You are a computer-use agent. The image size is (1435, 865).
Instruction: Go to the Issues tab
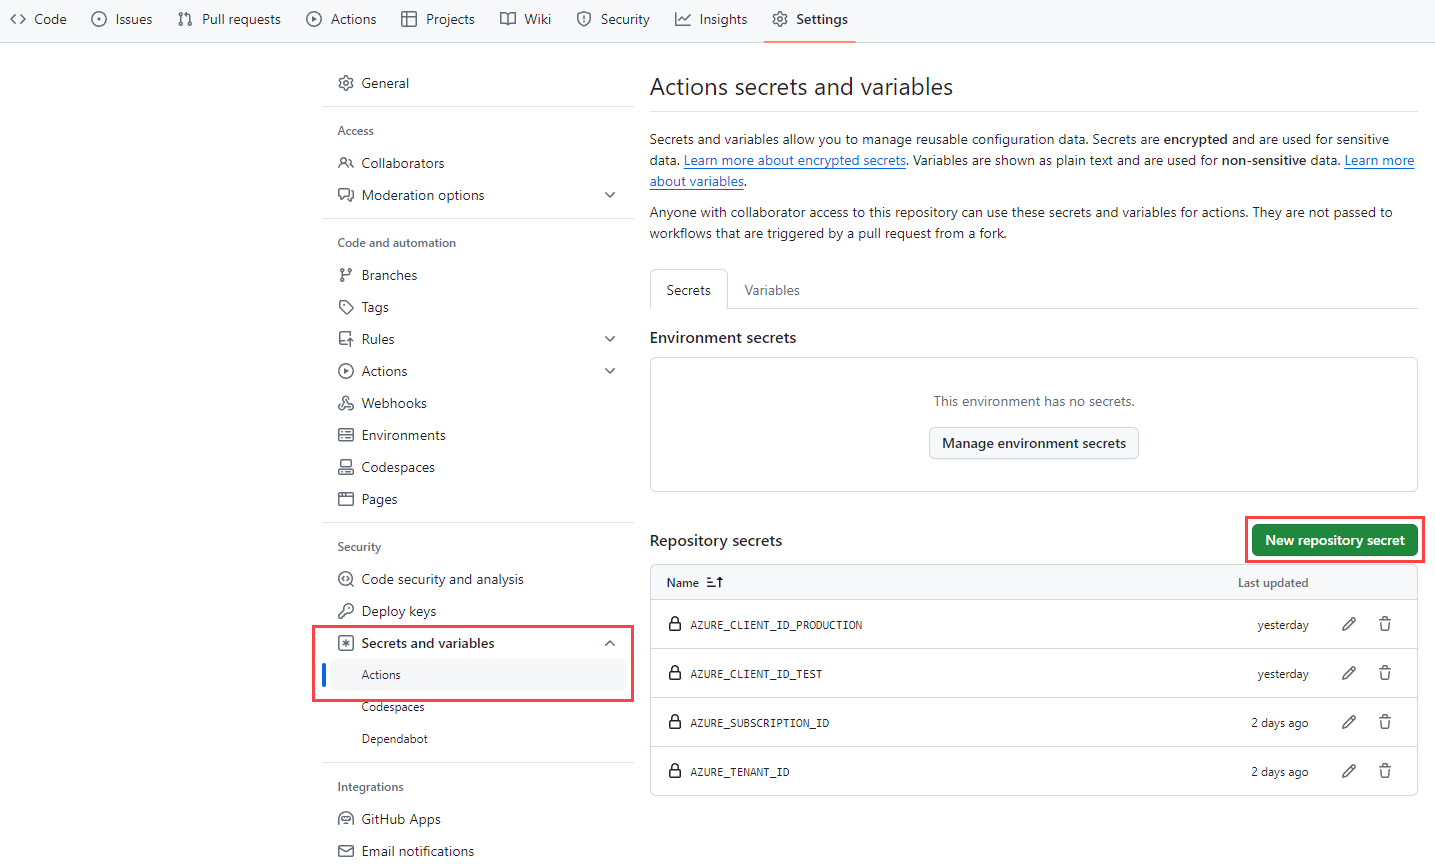(x=122, y=19)
